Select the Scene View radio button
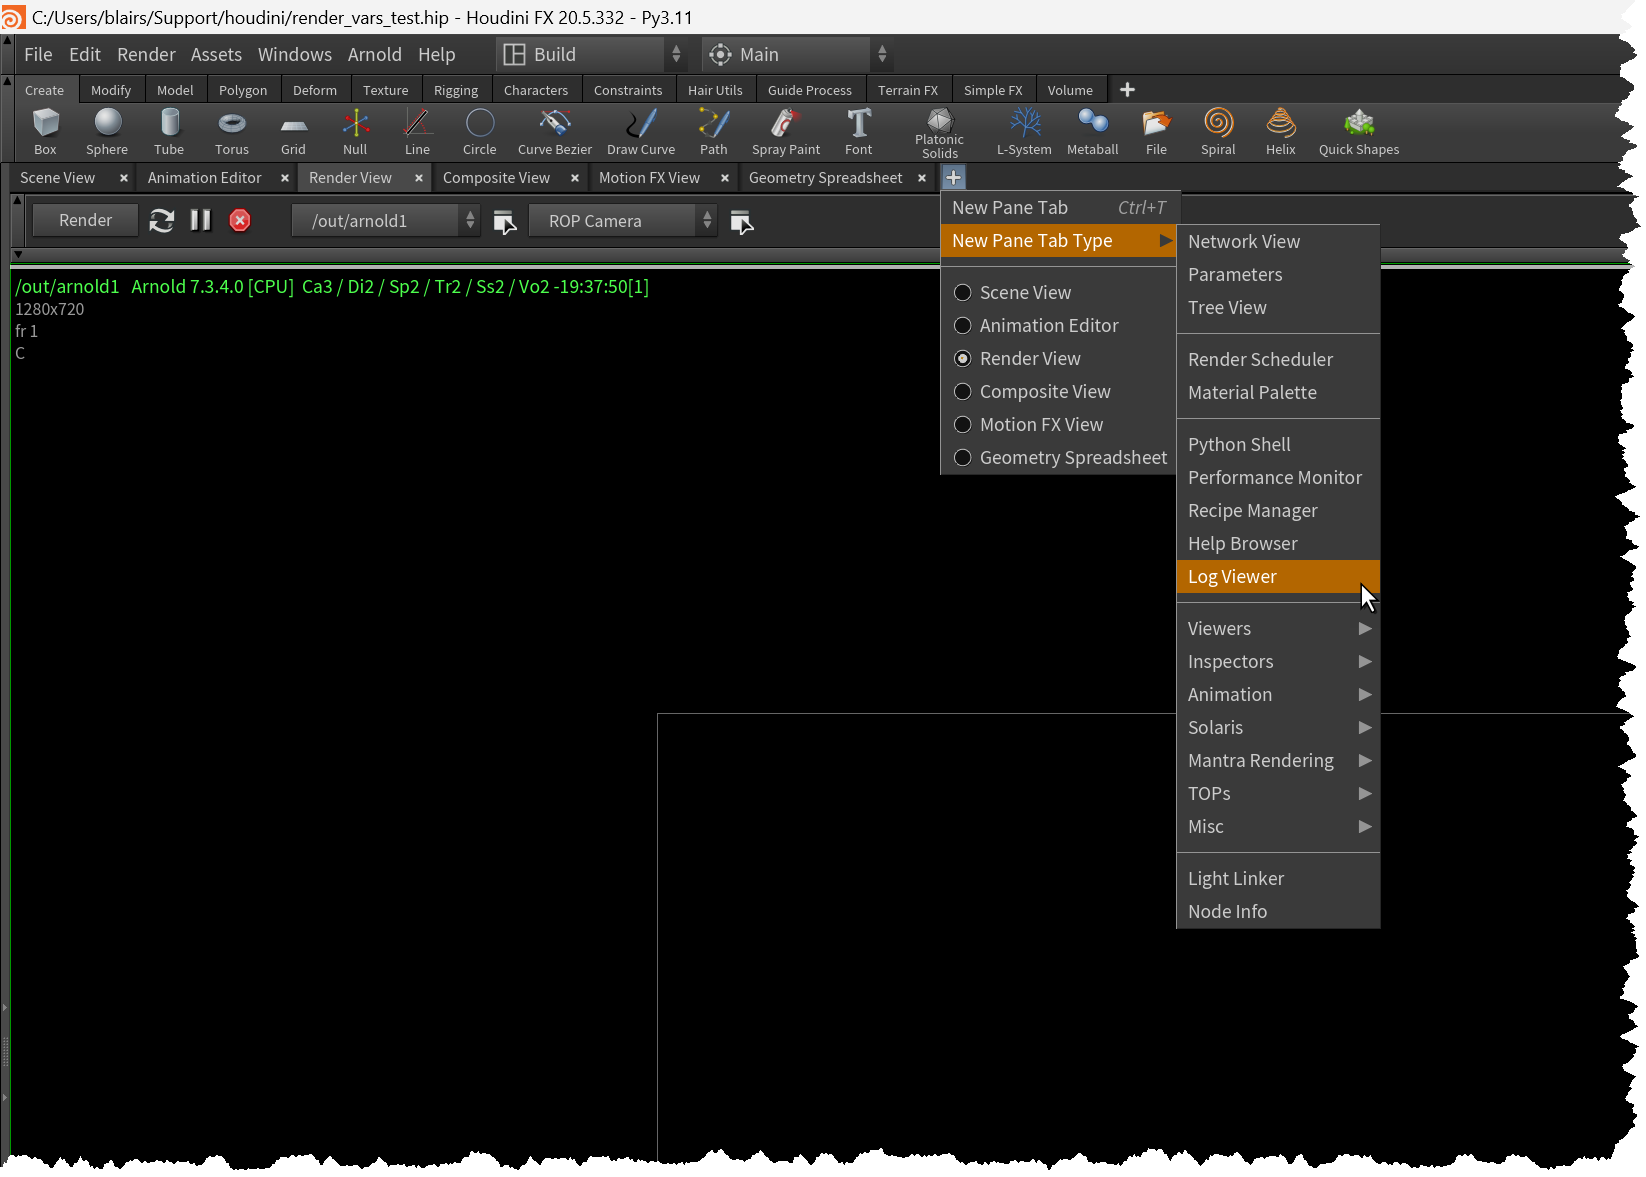Screen dimensions: 1646x1177 coord(963,293)
